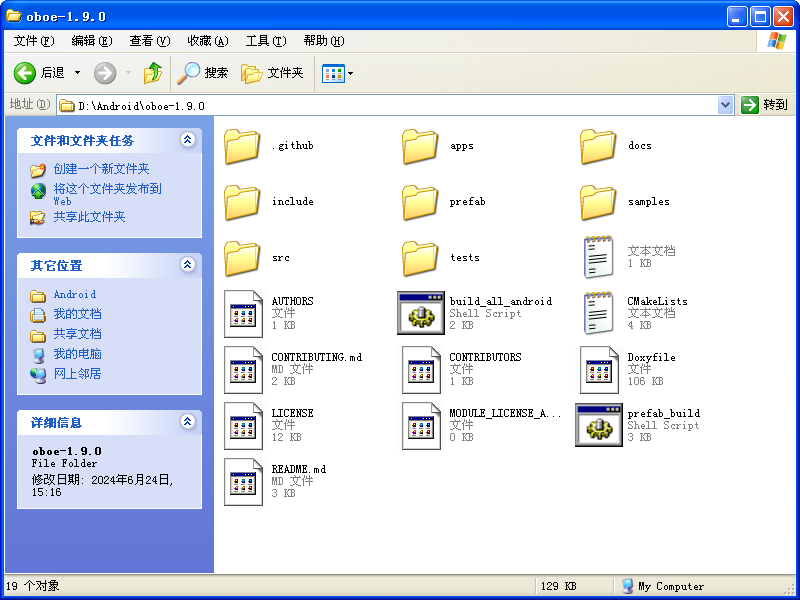Select the prefab folder icon
Screen dimensions: 800x600
click(x=420, y=202)
